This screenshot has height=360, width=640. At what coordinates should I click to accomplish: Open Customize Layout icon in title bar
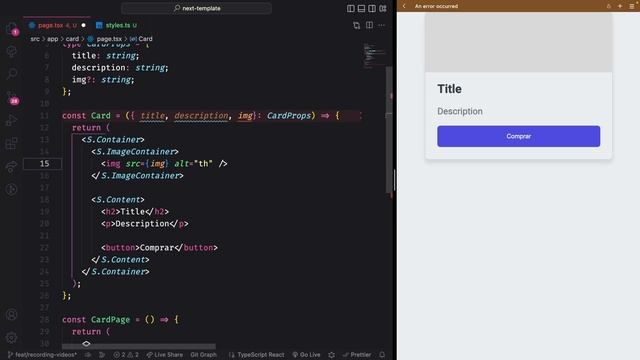click(x=382, y=8)
